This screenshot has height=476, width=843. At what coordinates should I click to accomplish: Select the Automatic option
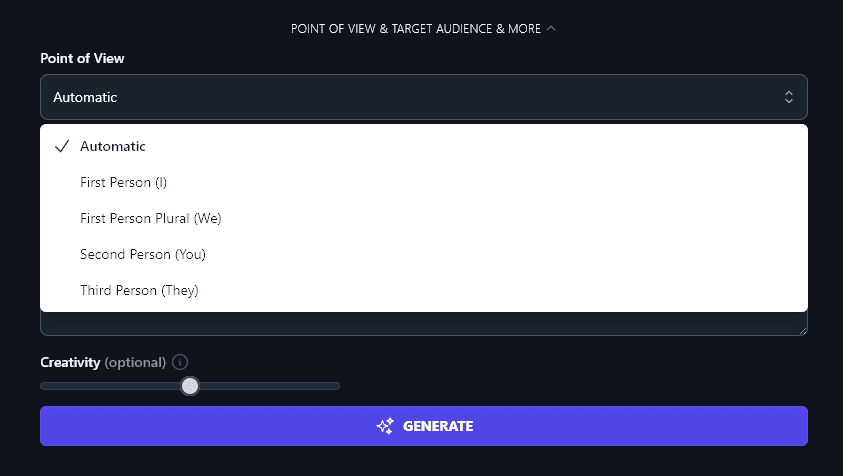(x=113, y=146)
